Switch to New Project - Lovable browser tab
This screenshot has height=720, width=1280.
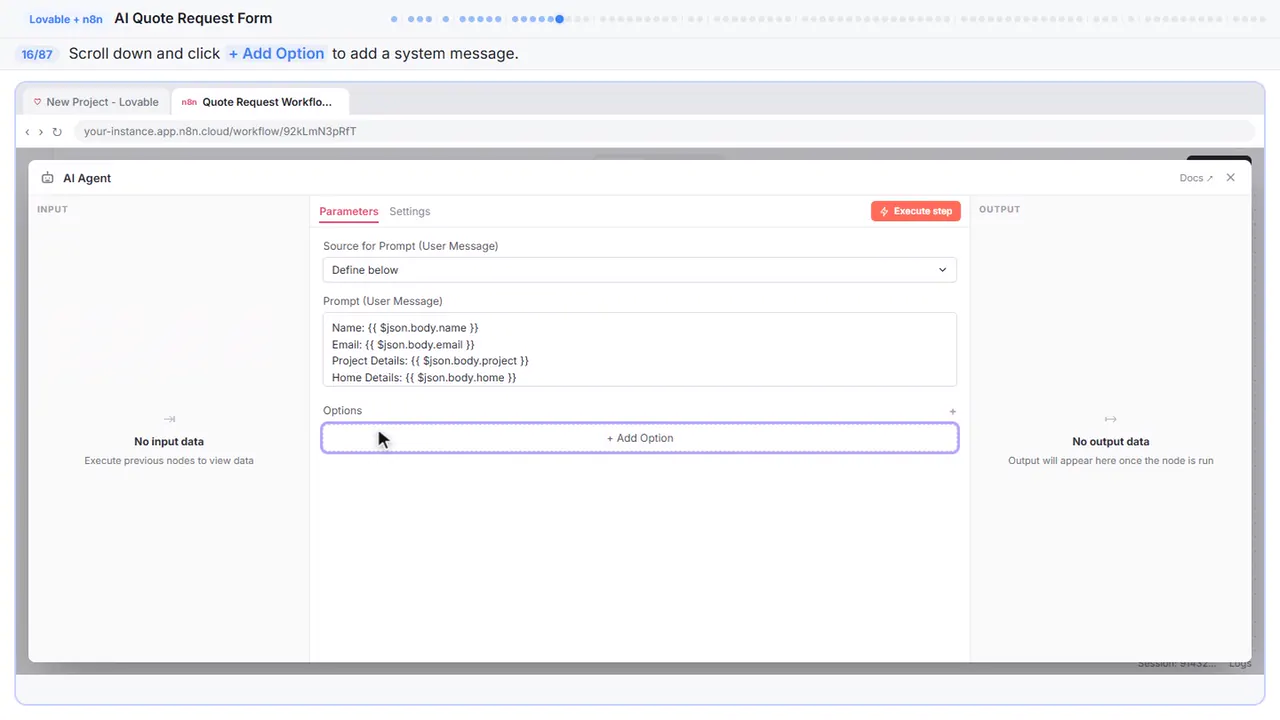(x=97, y=102)
